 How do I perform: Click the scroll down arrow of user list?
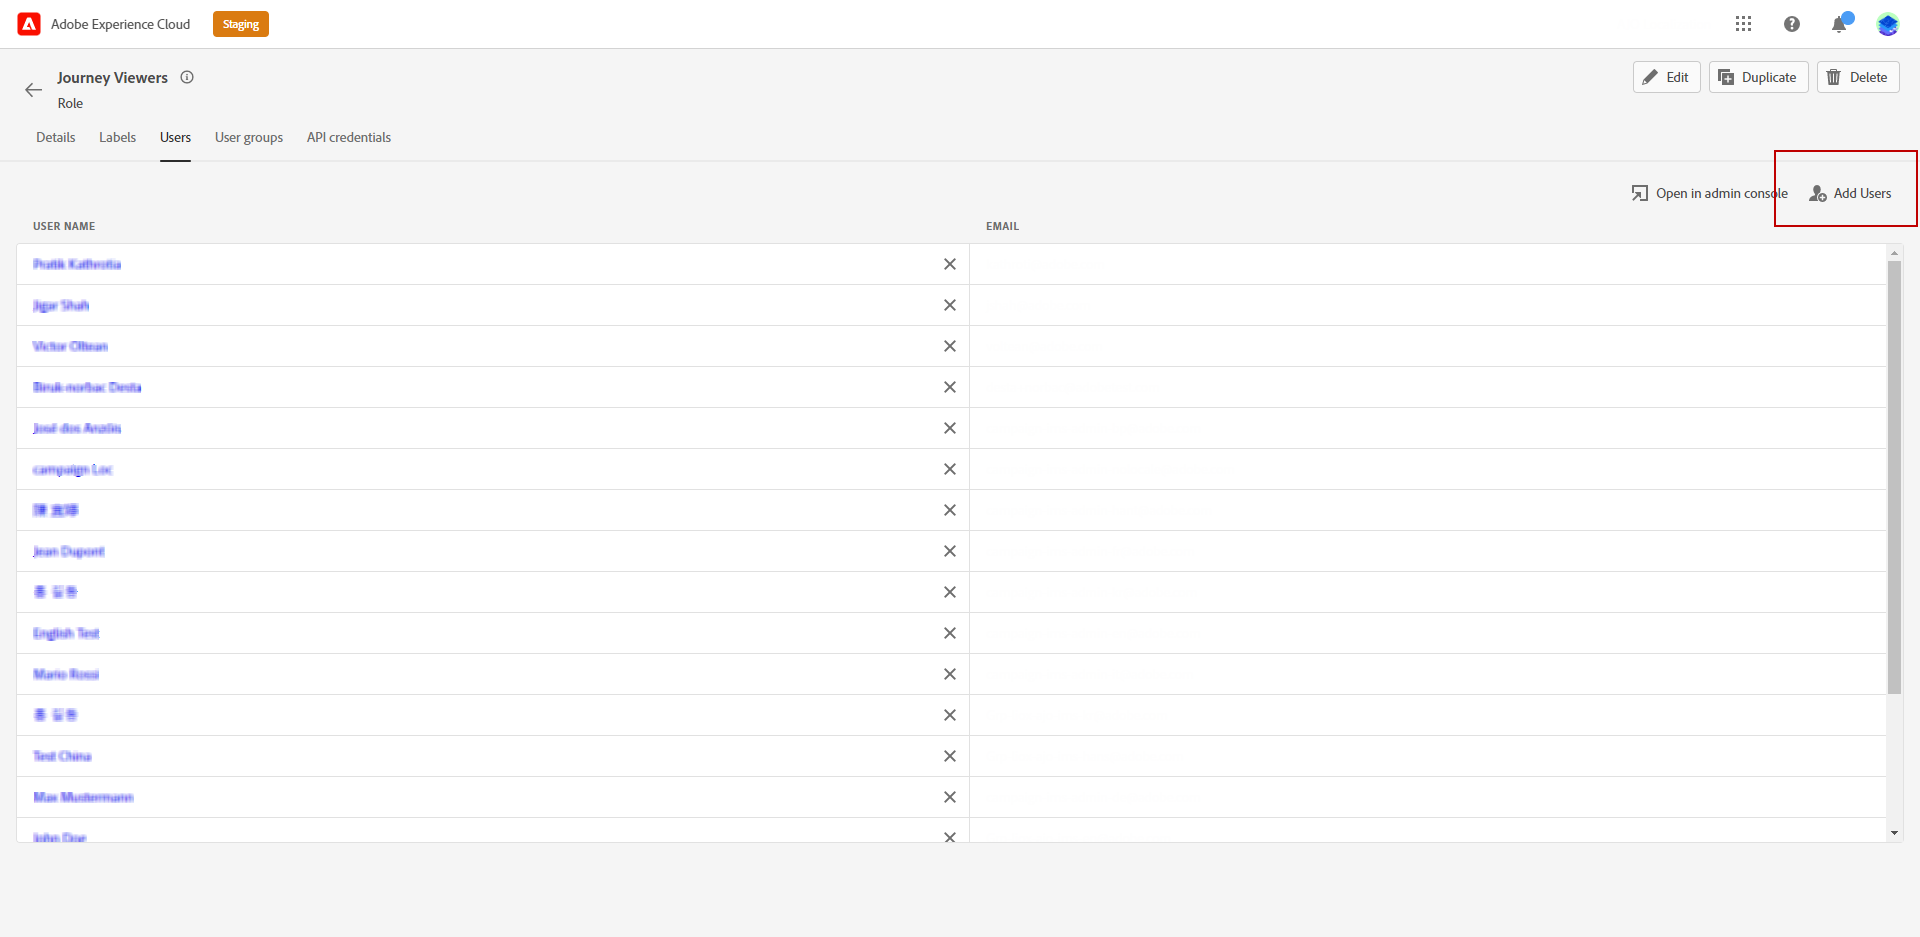[x=1894, y=832]
